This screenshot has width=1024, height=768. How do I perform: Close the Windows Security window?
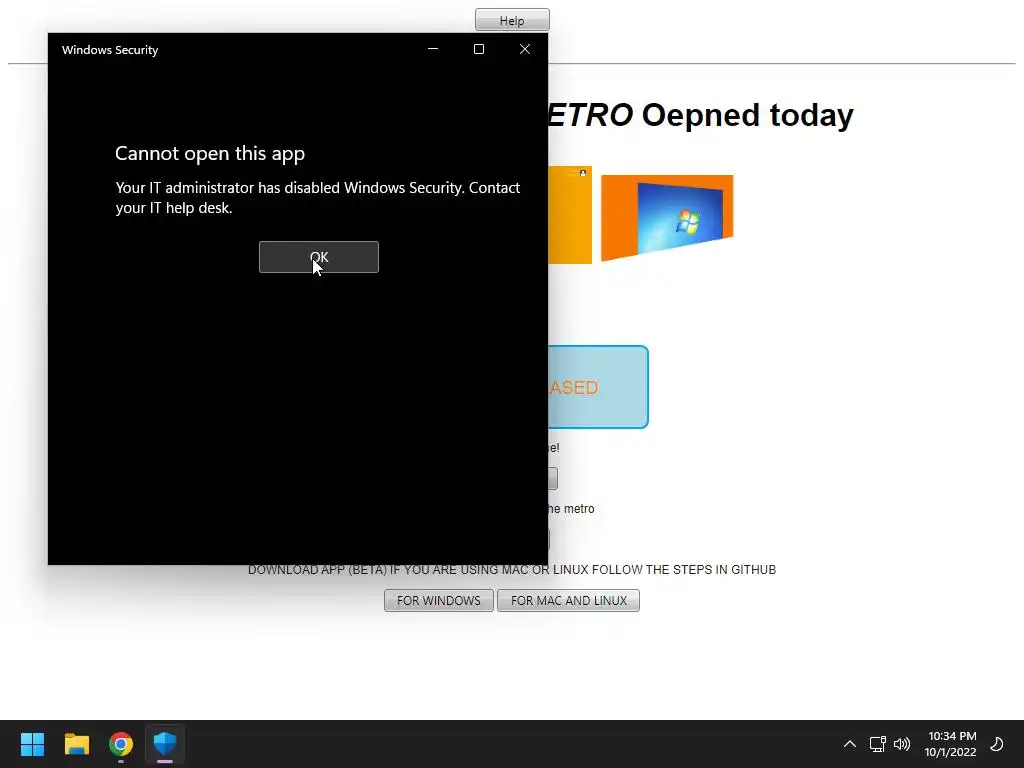[x=524, y=49]
